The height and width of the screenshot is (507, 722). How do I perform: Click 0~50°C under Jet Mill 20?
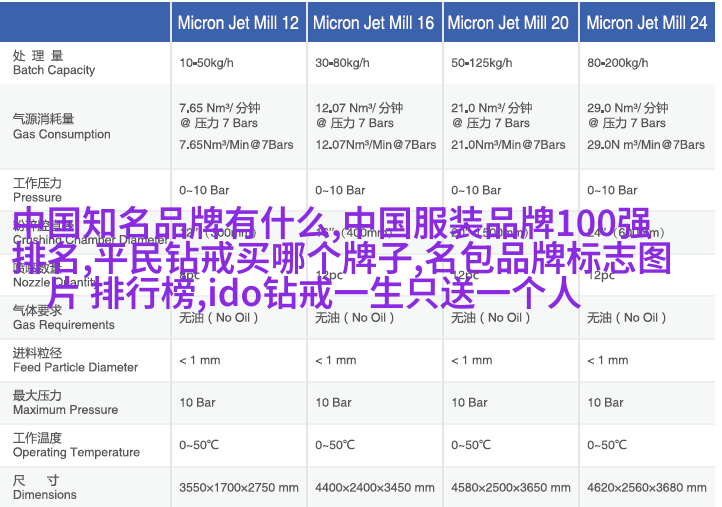click(x=471, y=445)
